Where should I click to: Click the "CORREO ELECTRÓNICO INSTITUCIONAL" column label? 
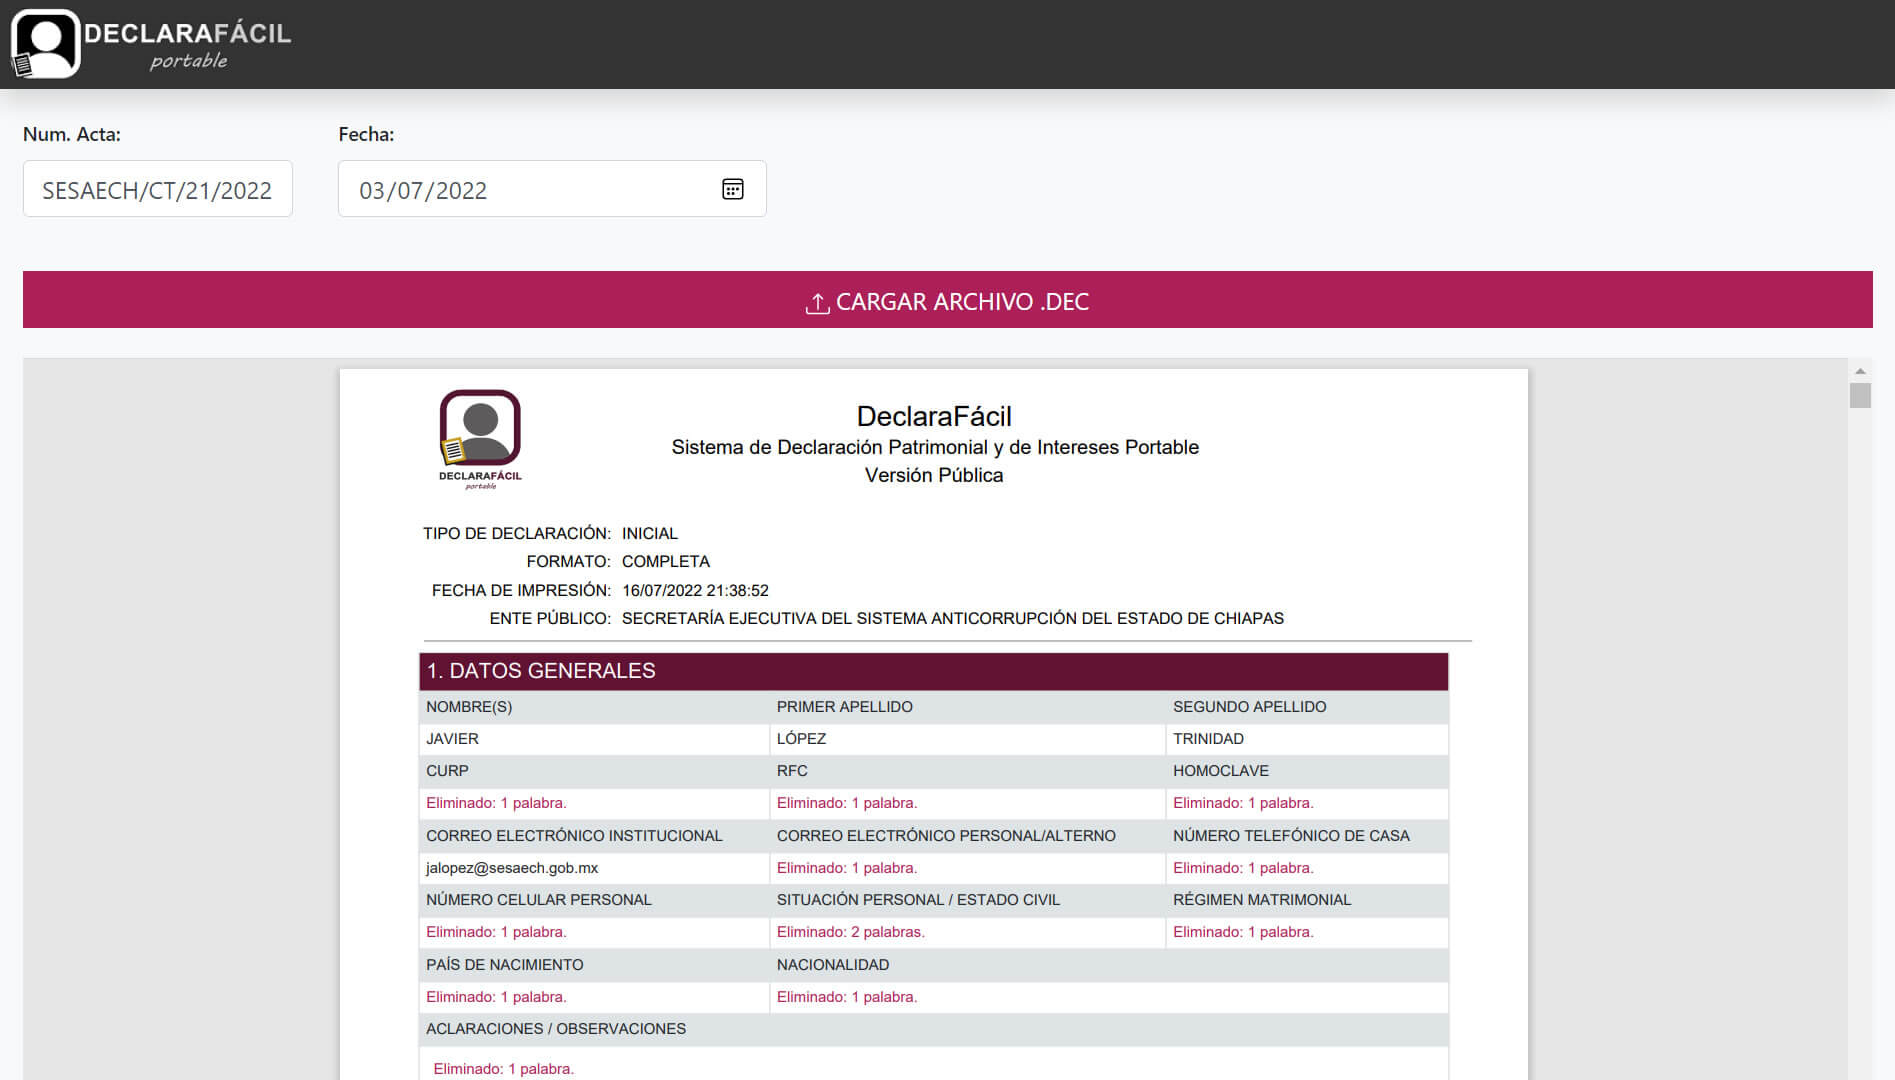[574, 836]
